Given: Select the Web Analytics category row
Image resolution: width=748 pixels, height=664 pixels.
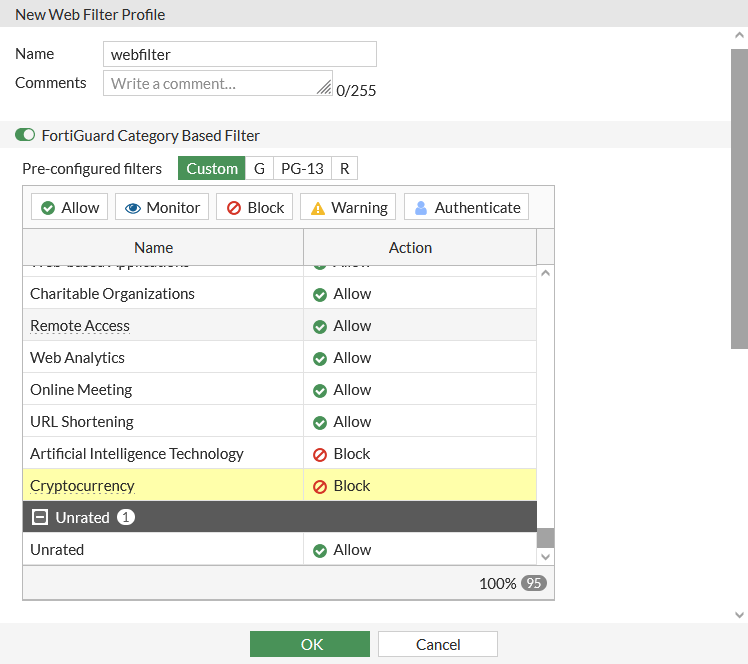Looking at the screenshot, I should (x=163, y=358).
